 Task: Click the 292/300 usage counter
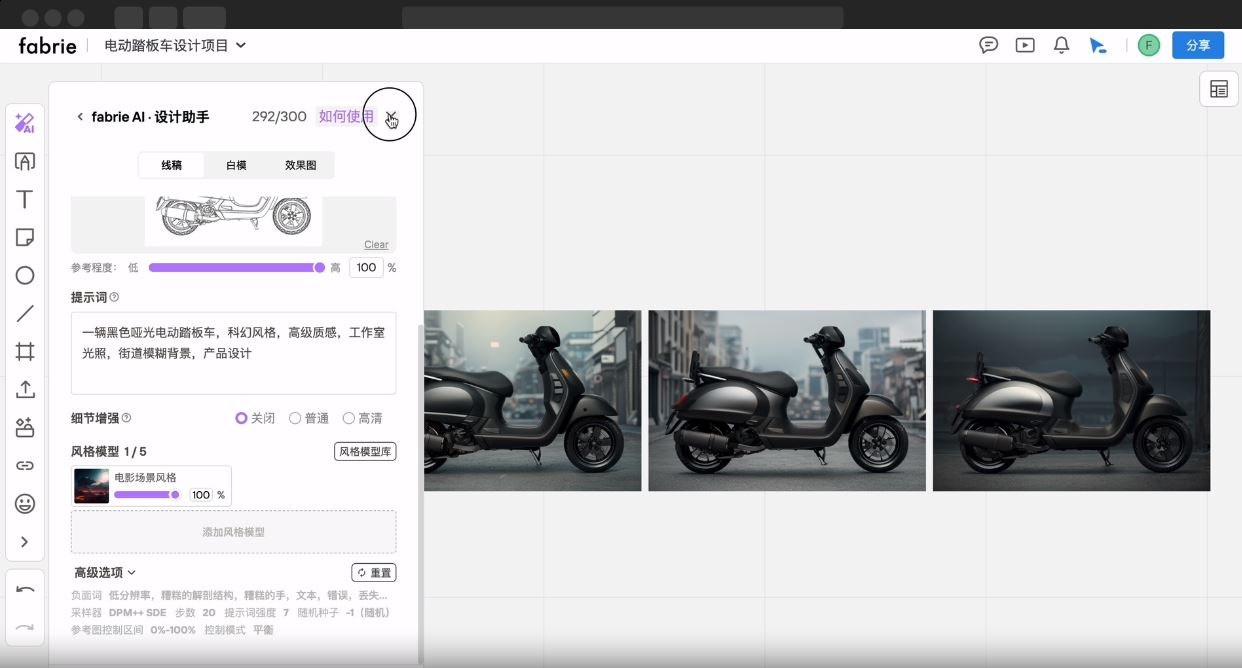pyautogui.click(x=279, y=117)
